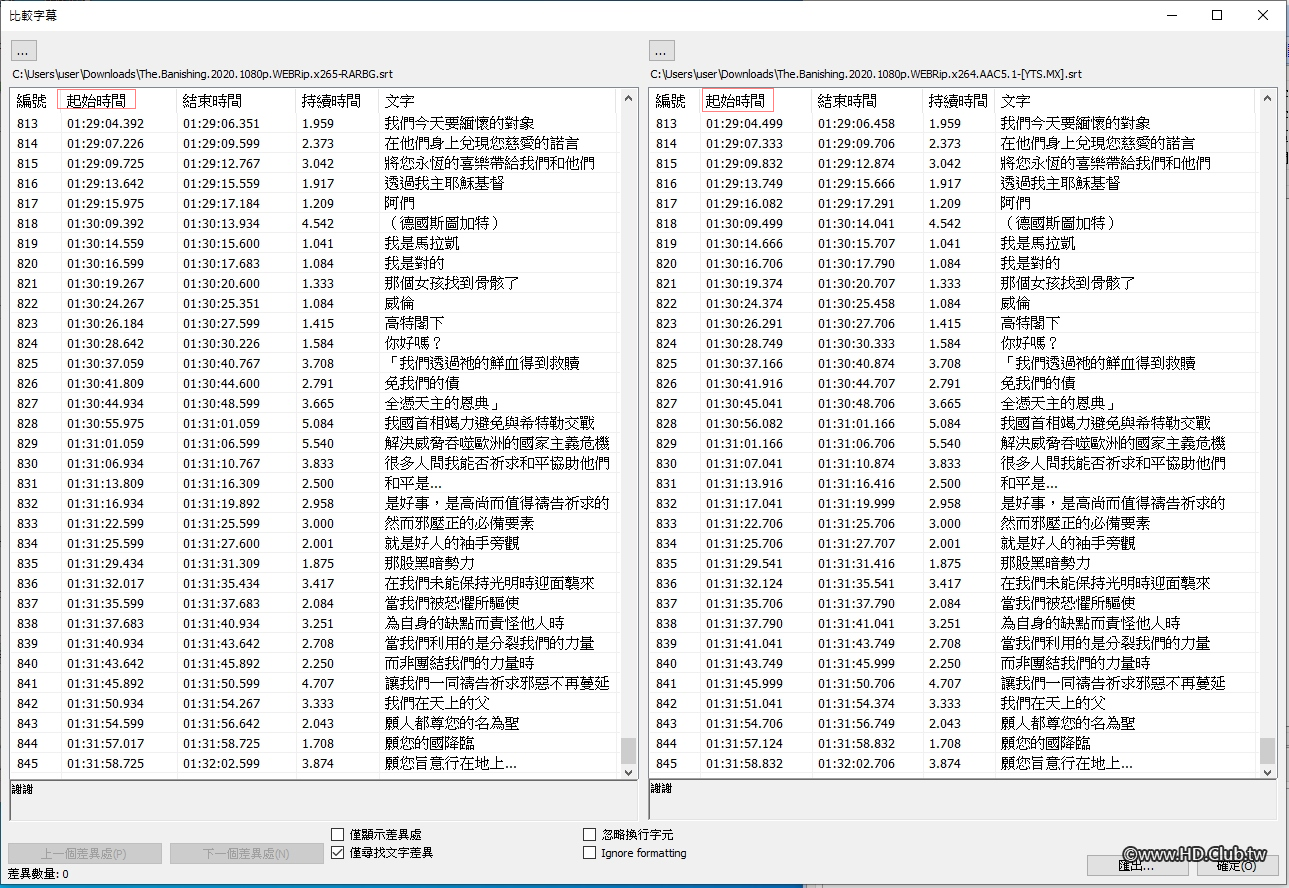The width and height of the screenshot is (1289, 888).
Task: Select row number 820 in the left list
Action: point(26,264)
